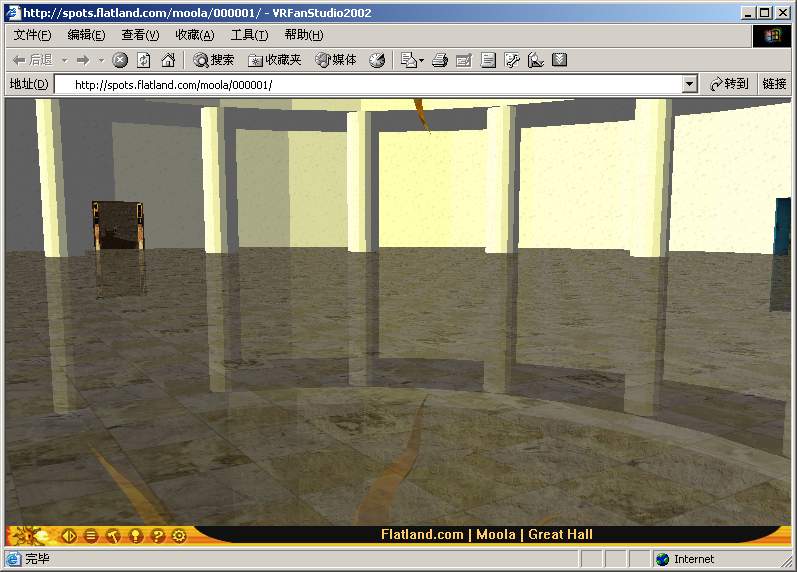Click the Discuss document icon
797x572 pixels.
pos(488,61)
